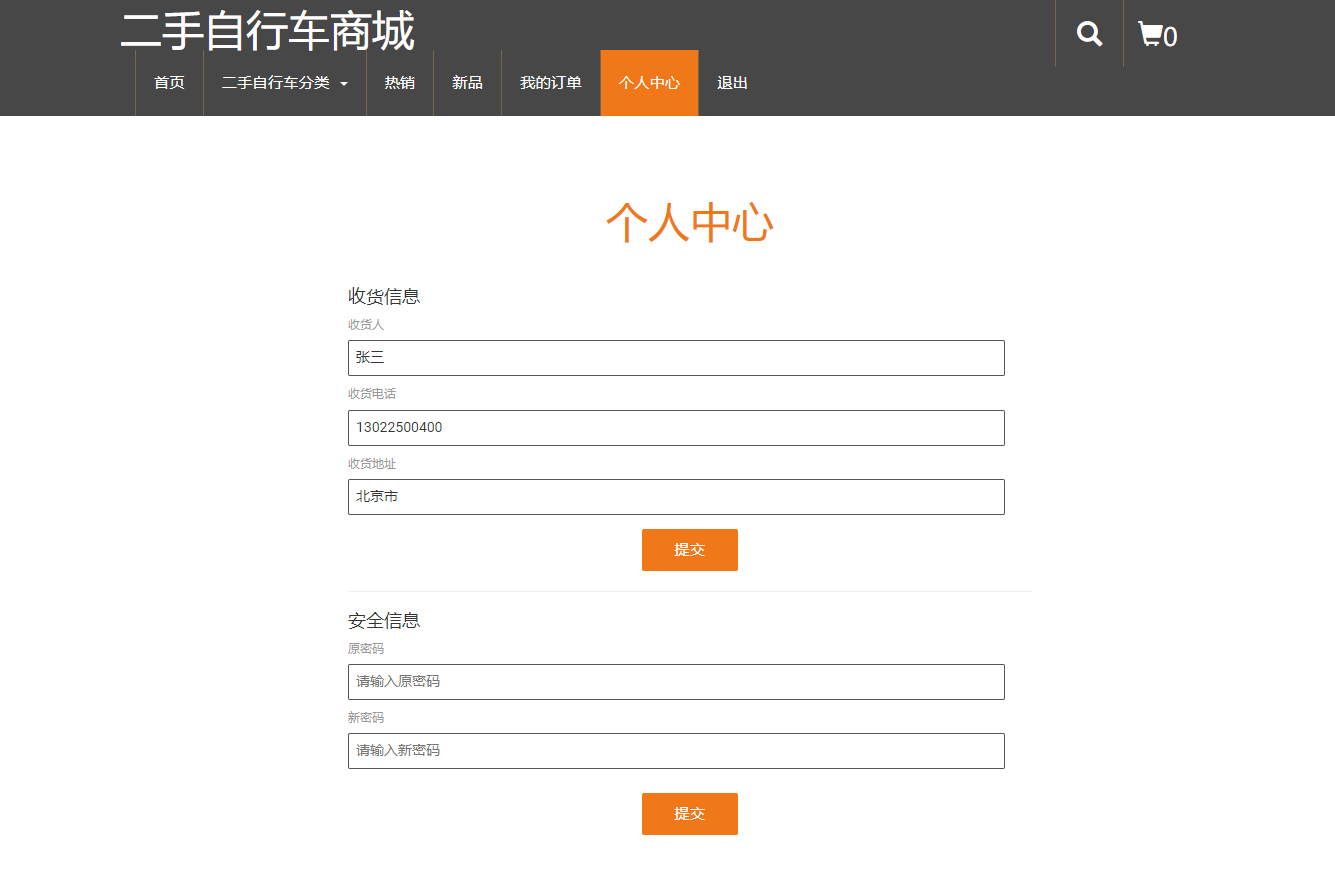Screen dimensions: 1335x895
Task: Click the shopping cart icon
Action: pyautogui.click(x=1148, y=33)
